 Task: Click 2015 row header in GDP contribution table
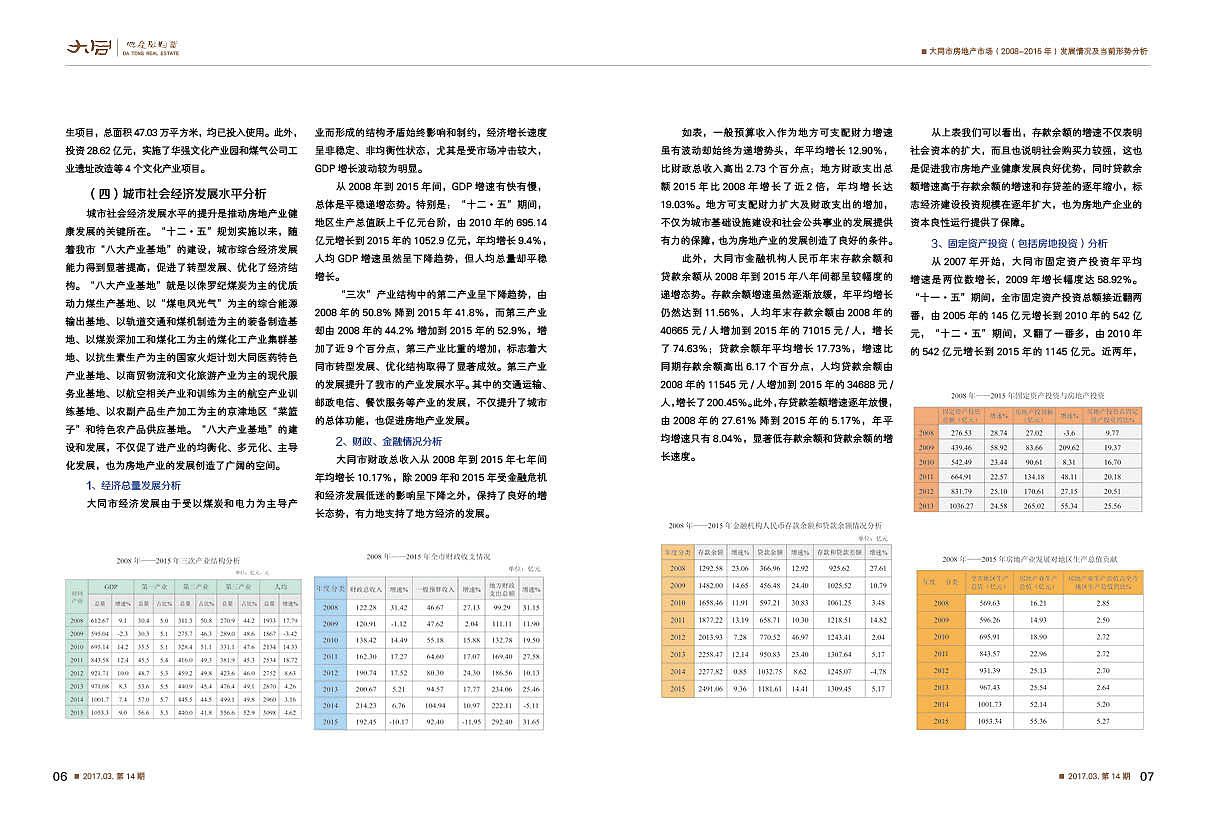coord(941,721)
